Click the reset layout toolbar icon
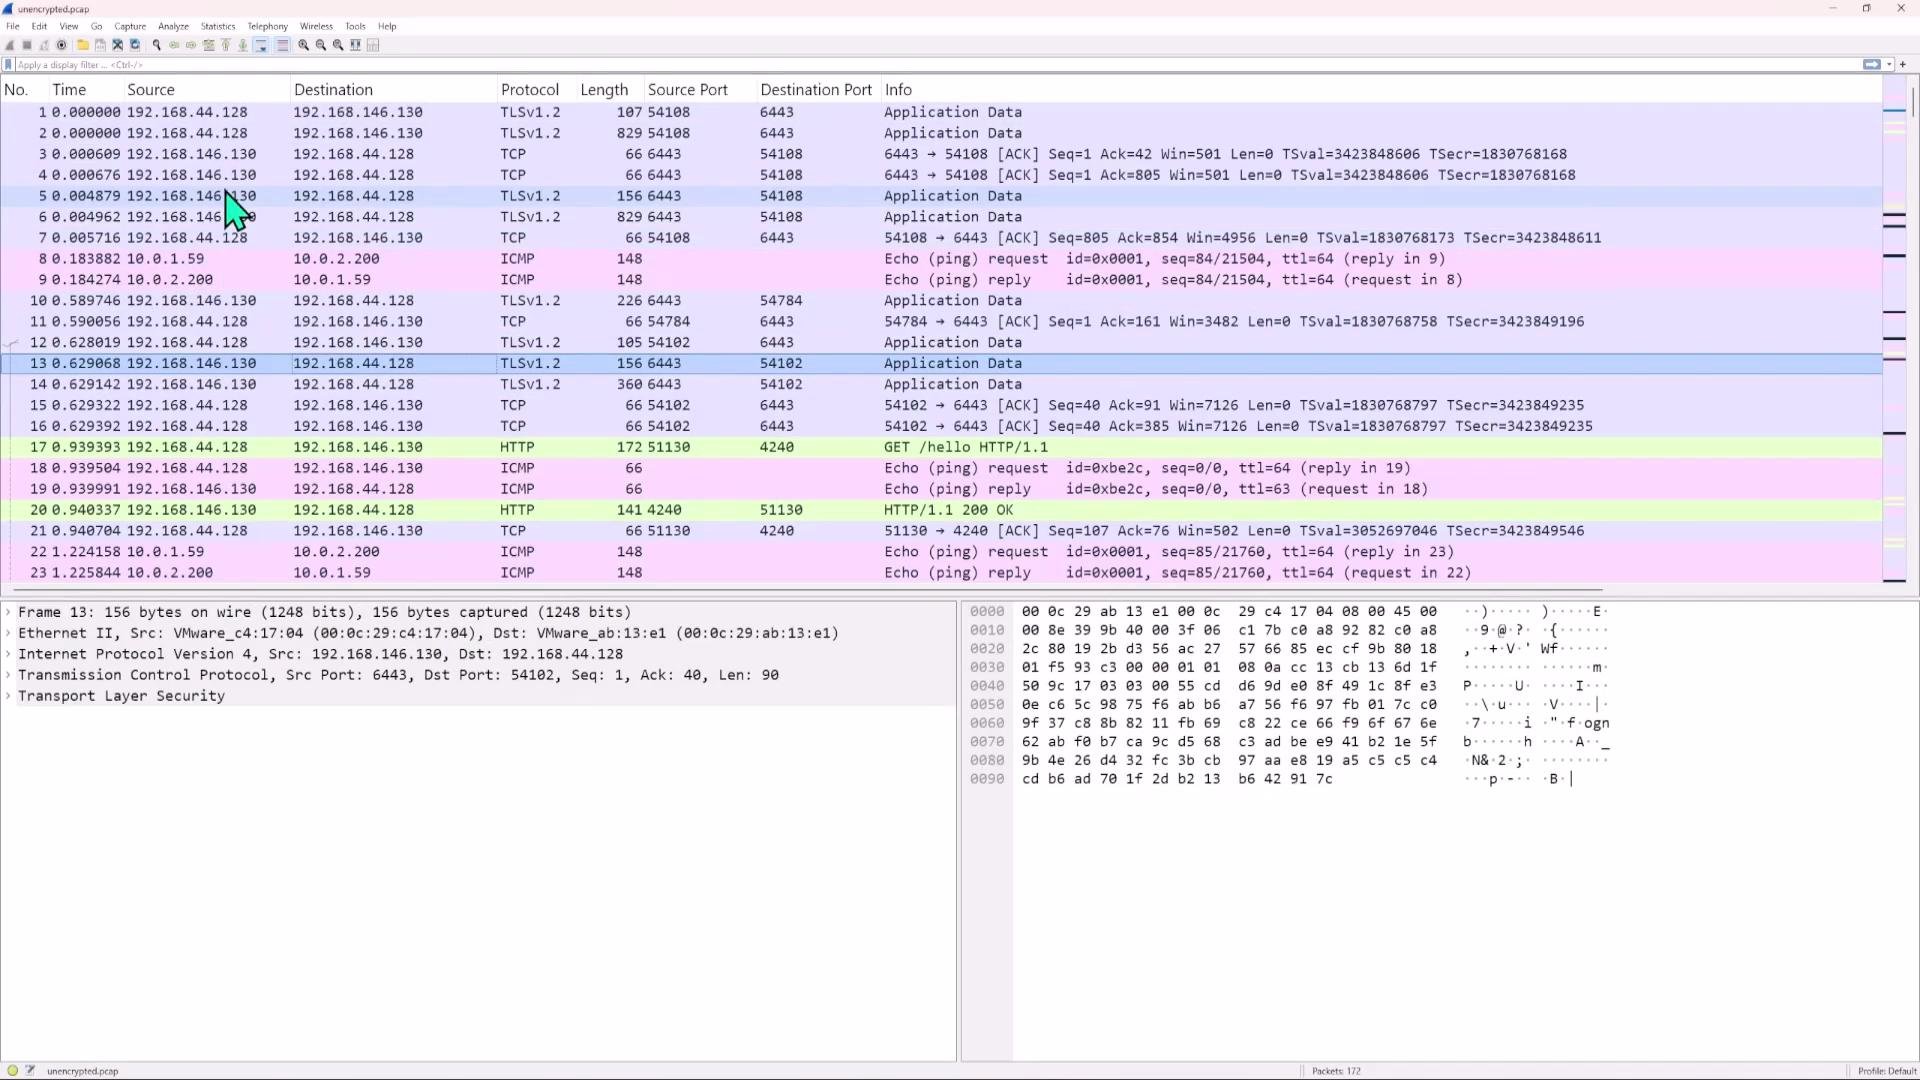 pos(373,45)
